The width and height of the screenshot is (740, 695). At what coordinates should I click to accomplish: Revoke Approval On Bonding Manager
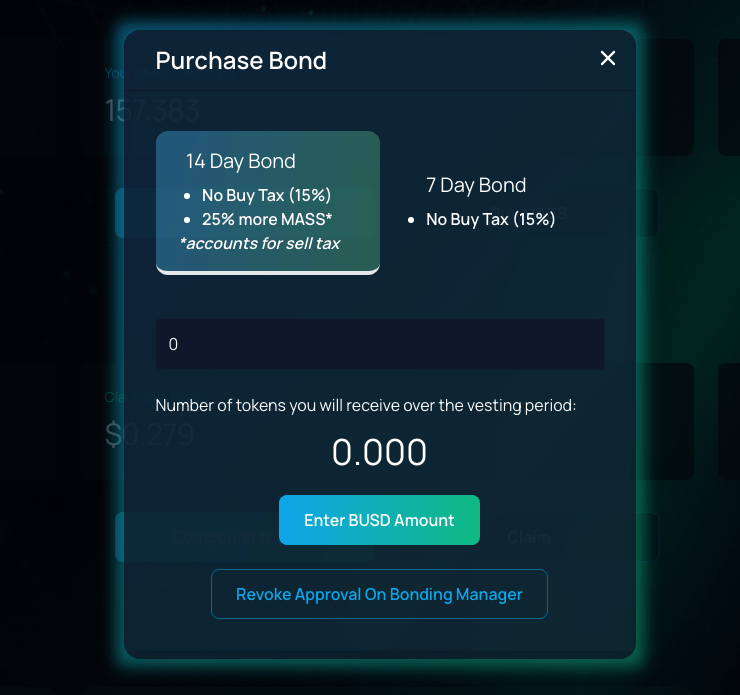[379, 594]
